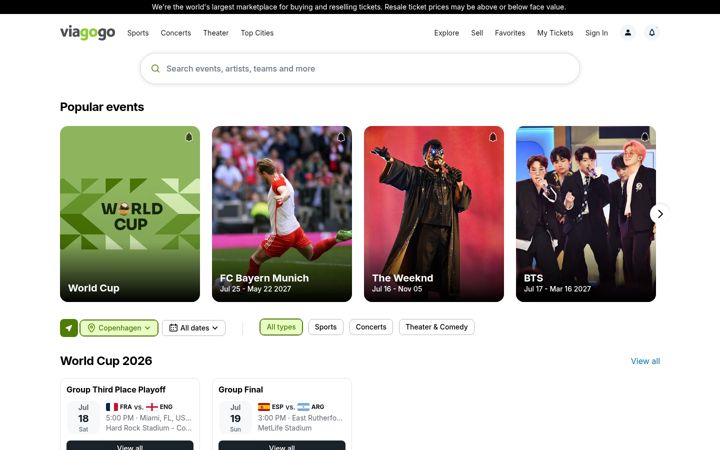Open the World Cup event card

pos(130,214)
